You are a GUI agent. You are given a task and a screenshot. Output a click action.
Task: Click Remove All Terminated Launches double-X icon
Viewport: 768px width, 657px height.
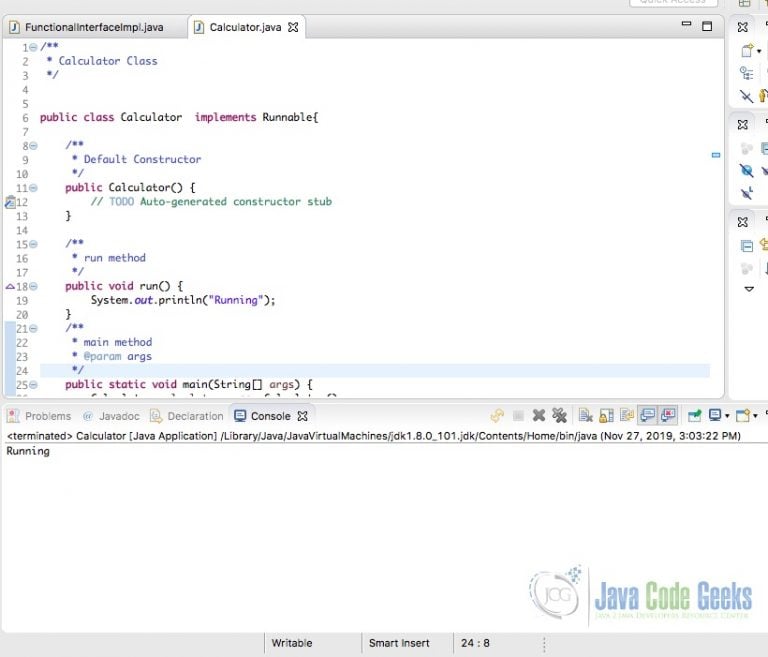coord(559,416)
